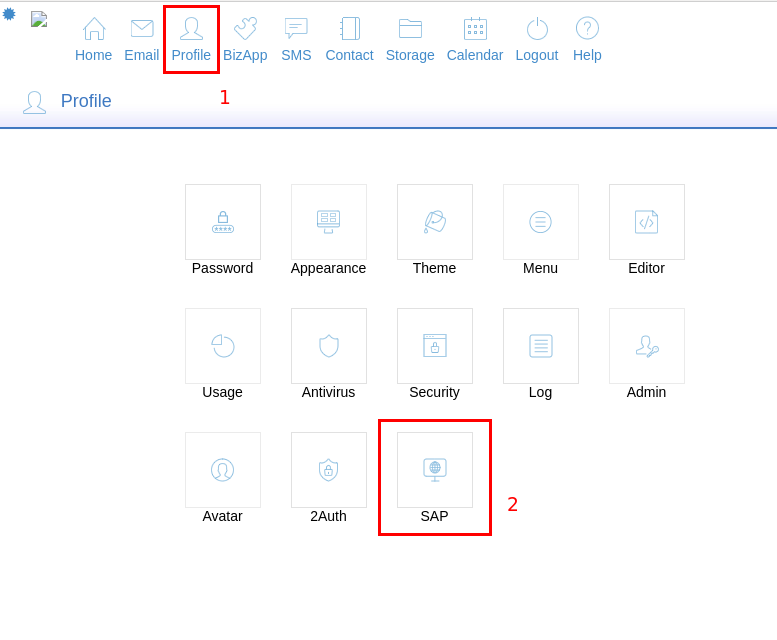
Task: Open the Admin user key tile
Action: [x=647, y=346]
